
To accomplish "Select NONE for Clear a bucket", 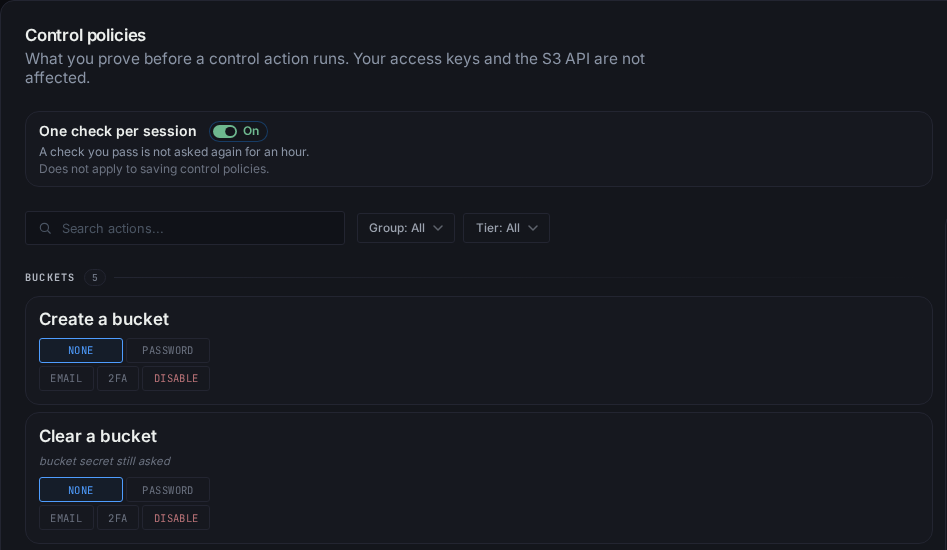I will 81,490.
